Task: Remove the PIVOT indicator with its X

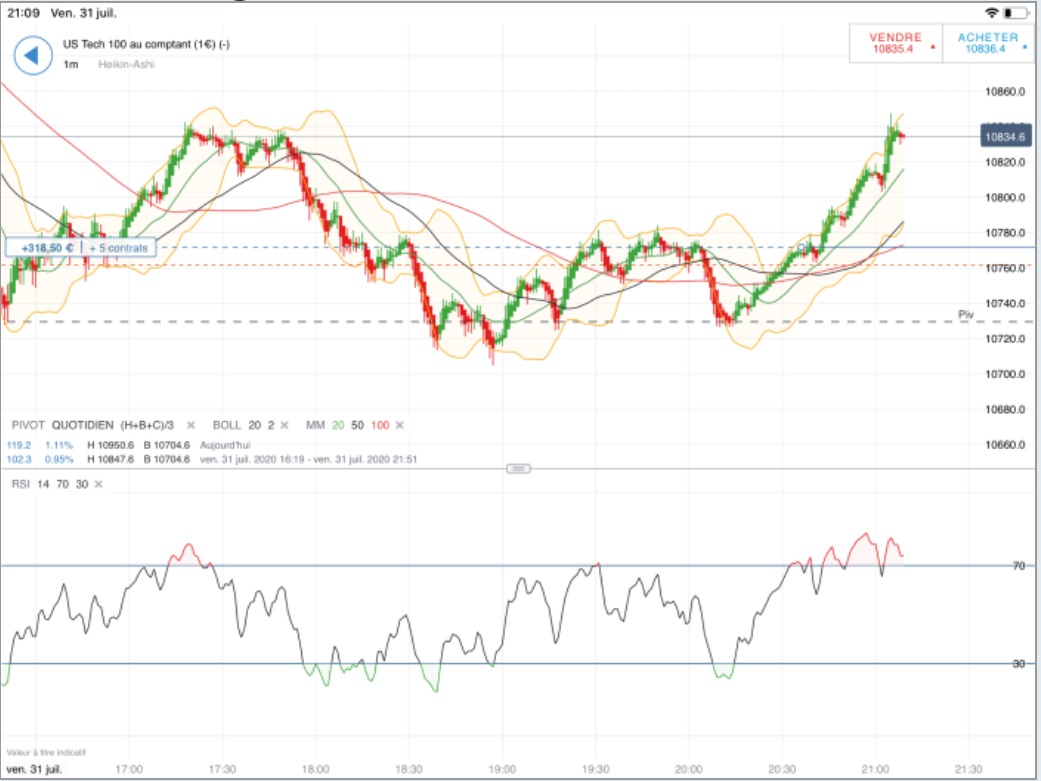Action: (x=191, y=425)
